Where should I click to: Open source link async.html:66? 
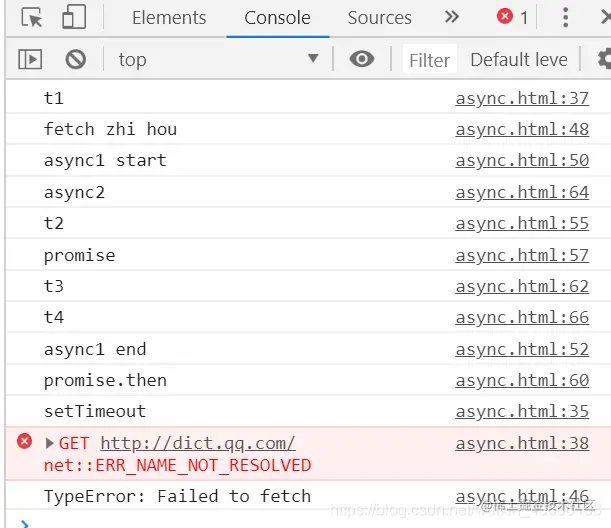coord(522,318)
